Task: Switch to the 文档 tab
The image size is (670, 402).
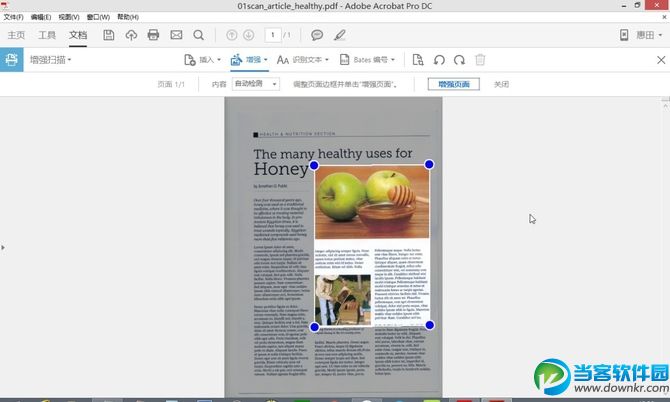Action: tap(78, 35)
